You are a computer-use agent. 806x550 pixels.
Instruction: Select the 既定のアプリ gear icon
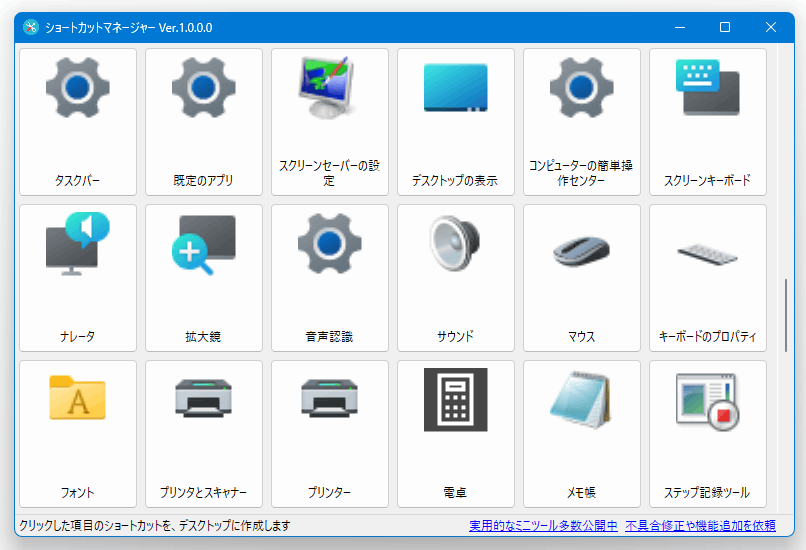tap(204, 88)
